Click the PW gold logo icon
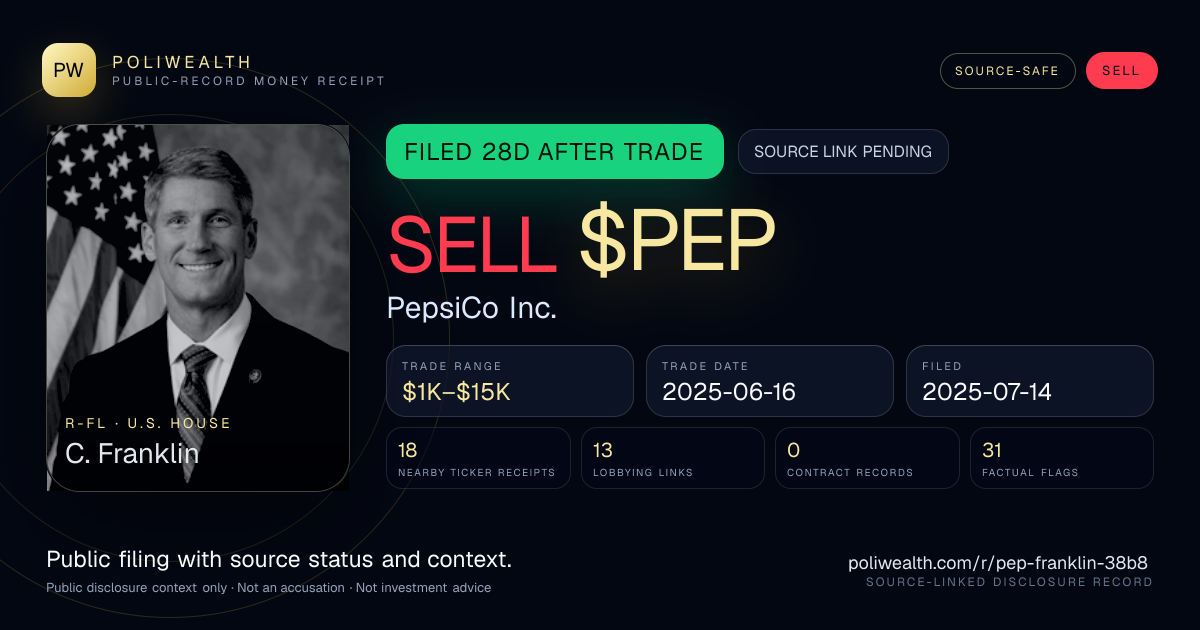Image resolution: width=1200 pixels, height=630 pixels. pyautogui.click(x=69, y=70)
